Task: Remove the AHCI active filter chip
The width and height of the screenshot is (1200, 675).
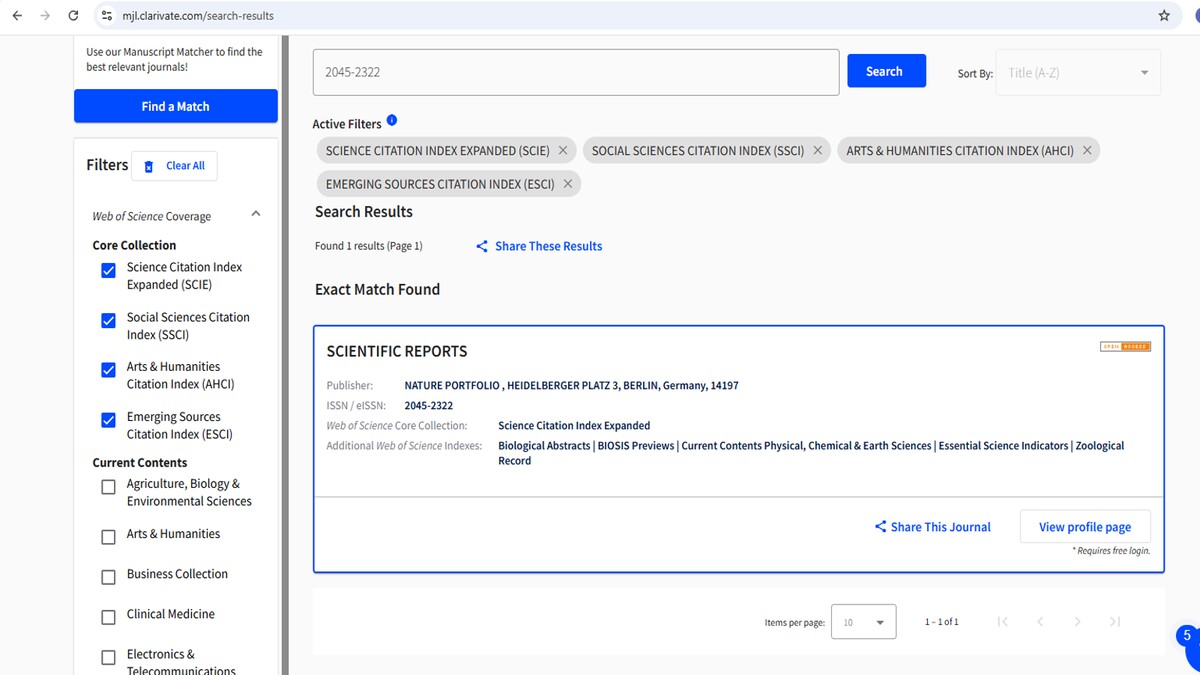Action: click(x=1087, y=150)
